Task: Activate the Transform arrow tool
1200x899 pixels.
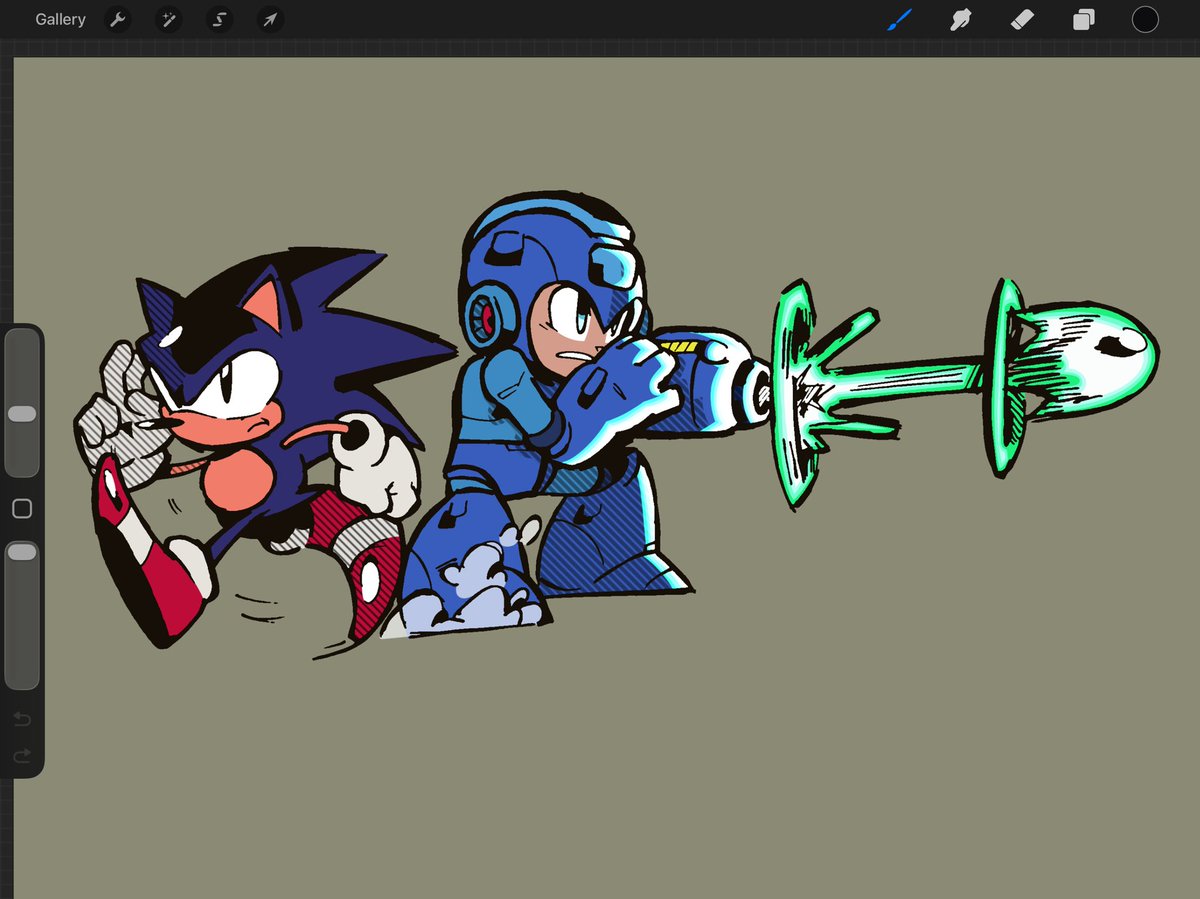Action: tap(269, 20)
